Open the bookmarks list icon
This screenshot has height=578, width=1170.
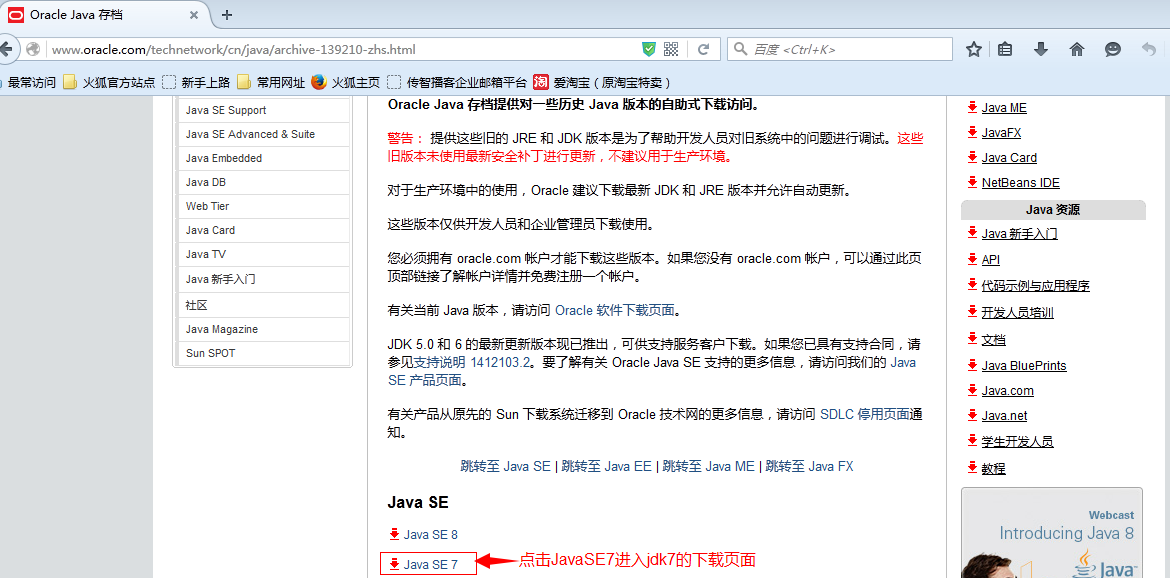[x=1005, y=49]
